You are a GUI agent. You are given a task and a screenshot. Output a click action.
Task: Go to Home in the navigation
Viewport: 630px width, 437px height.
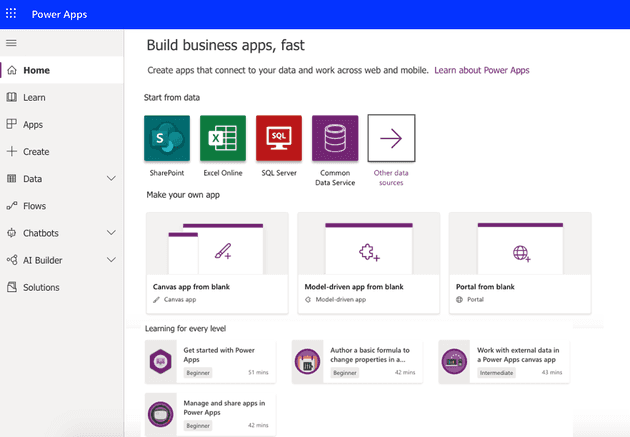[x=62, y=70]
